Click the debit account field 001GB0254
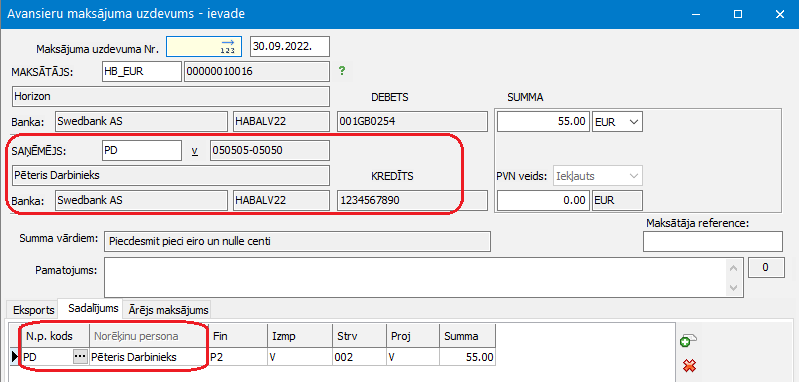The height and width of the screenshot is (382, 799). tap(412, 122)
